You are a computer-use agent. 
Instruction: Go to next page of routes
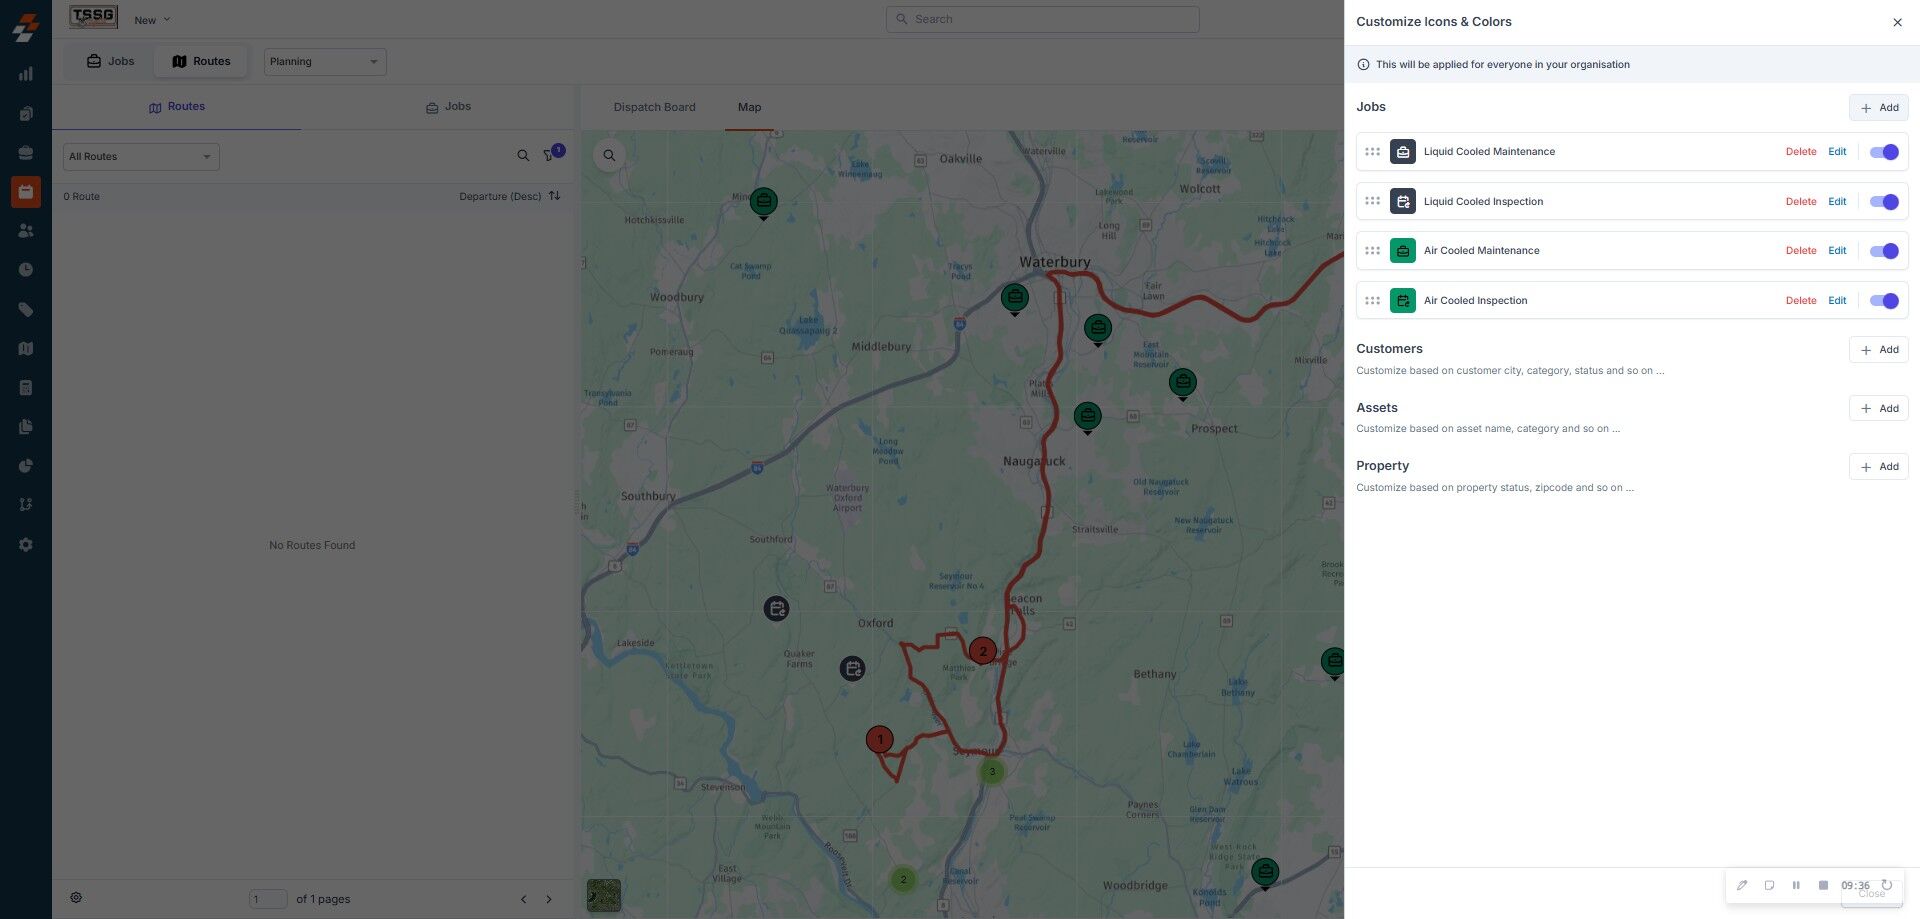pyautogui.click(x=549, y=899)
